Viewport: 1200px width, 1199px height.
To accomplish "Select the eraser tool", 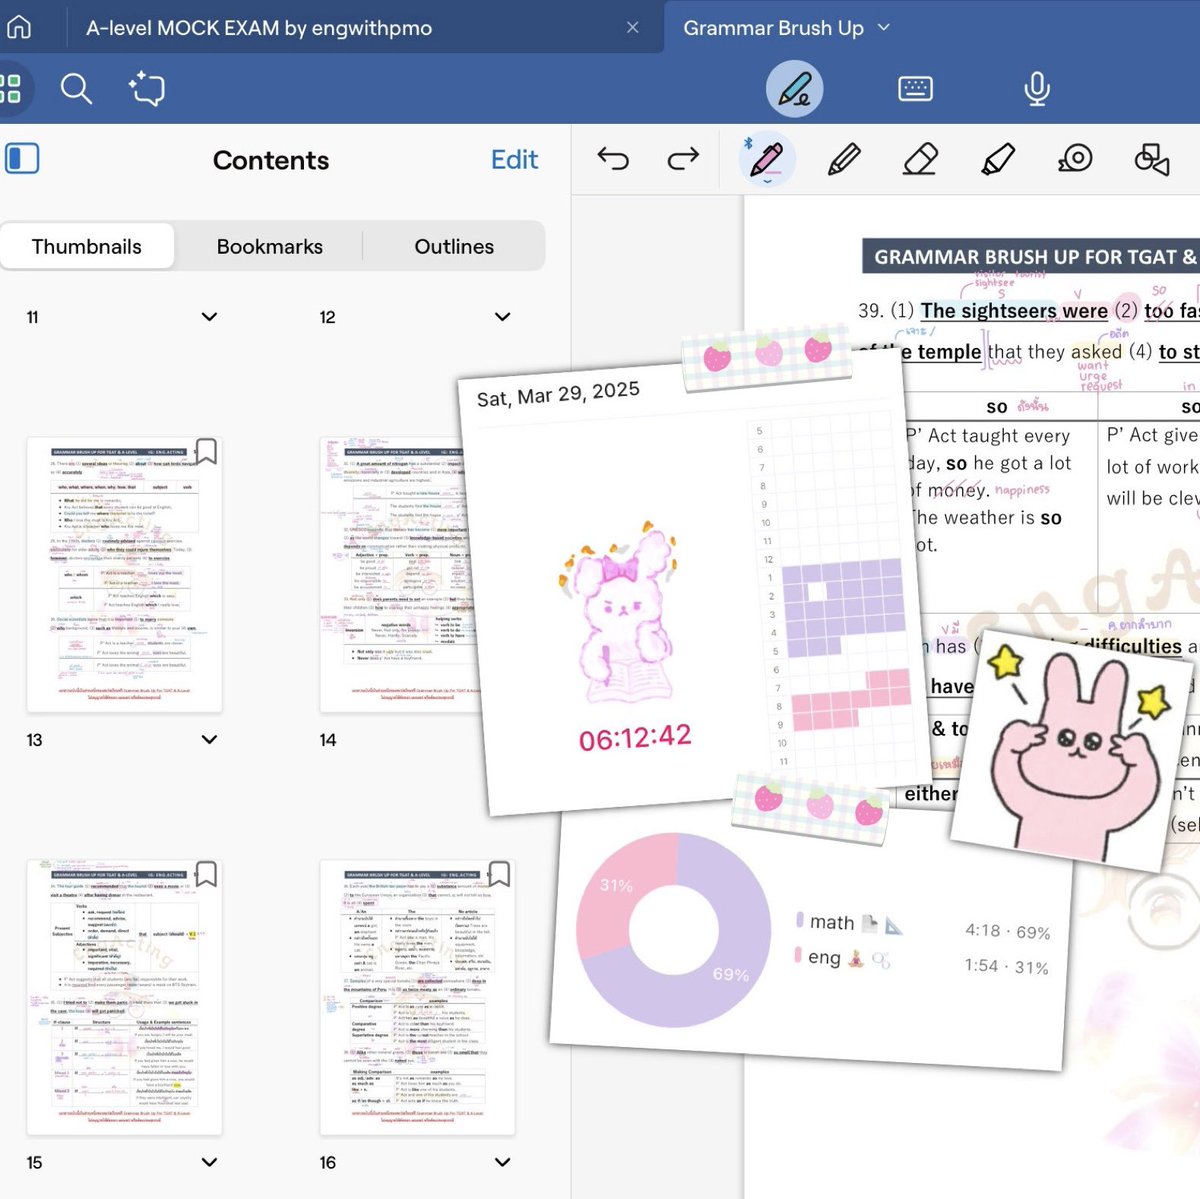I will (920, 159).
